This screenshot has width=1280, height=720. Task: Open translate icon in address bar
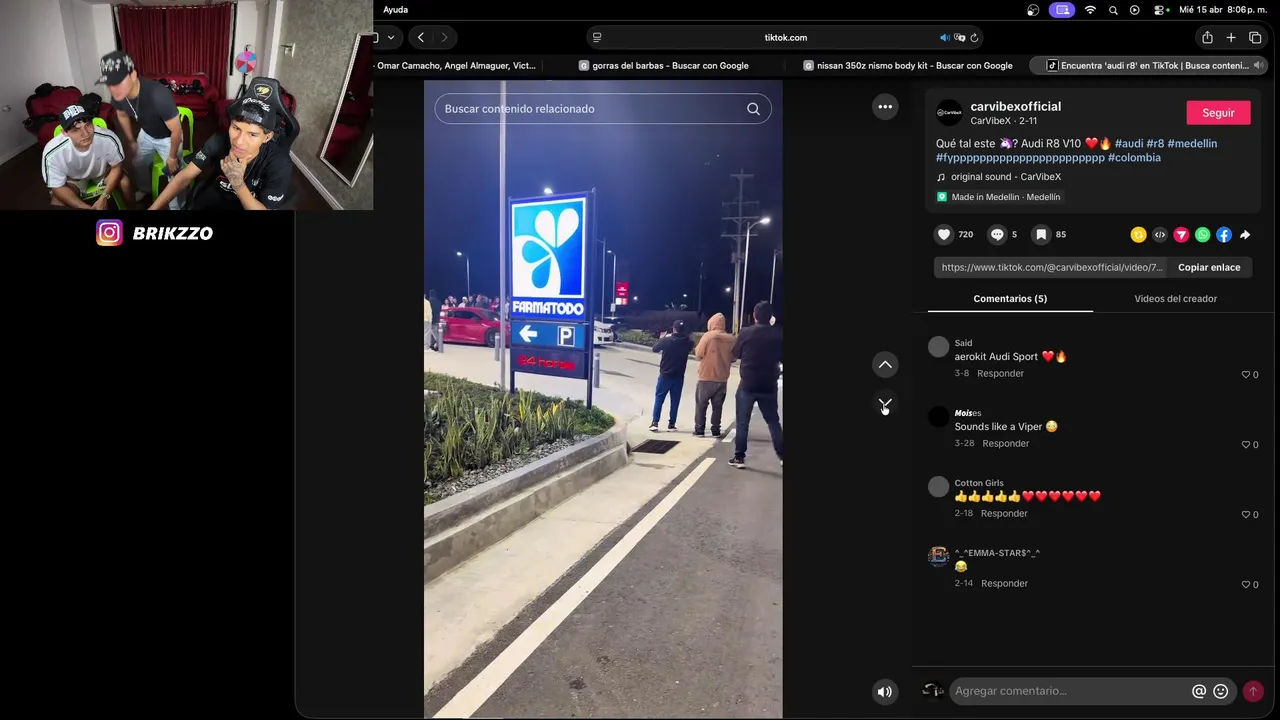coord(960,37)
